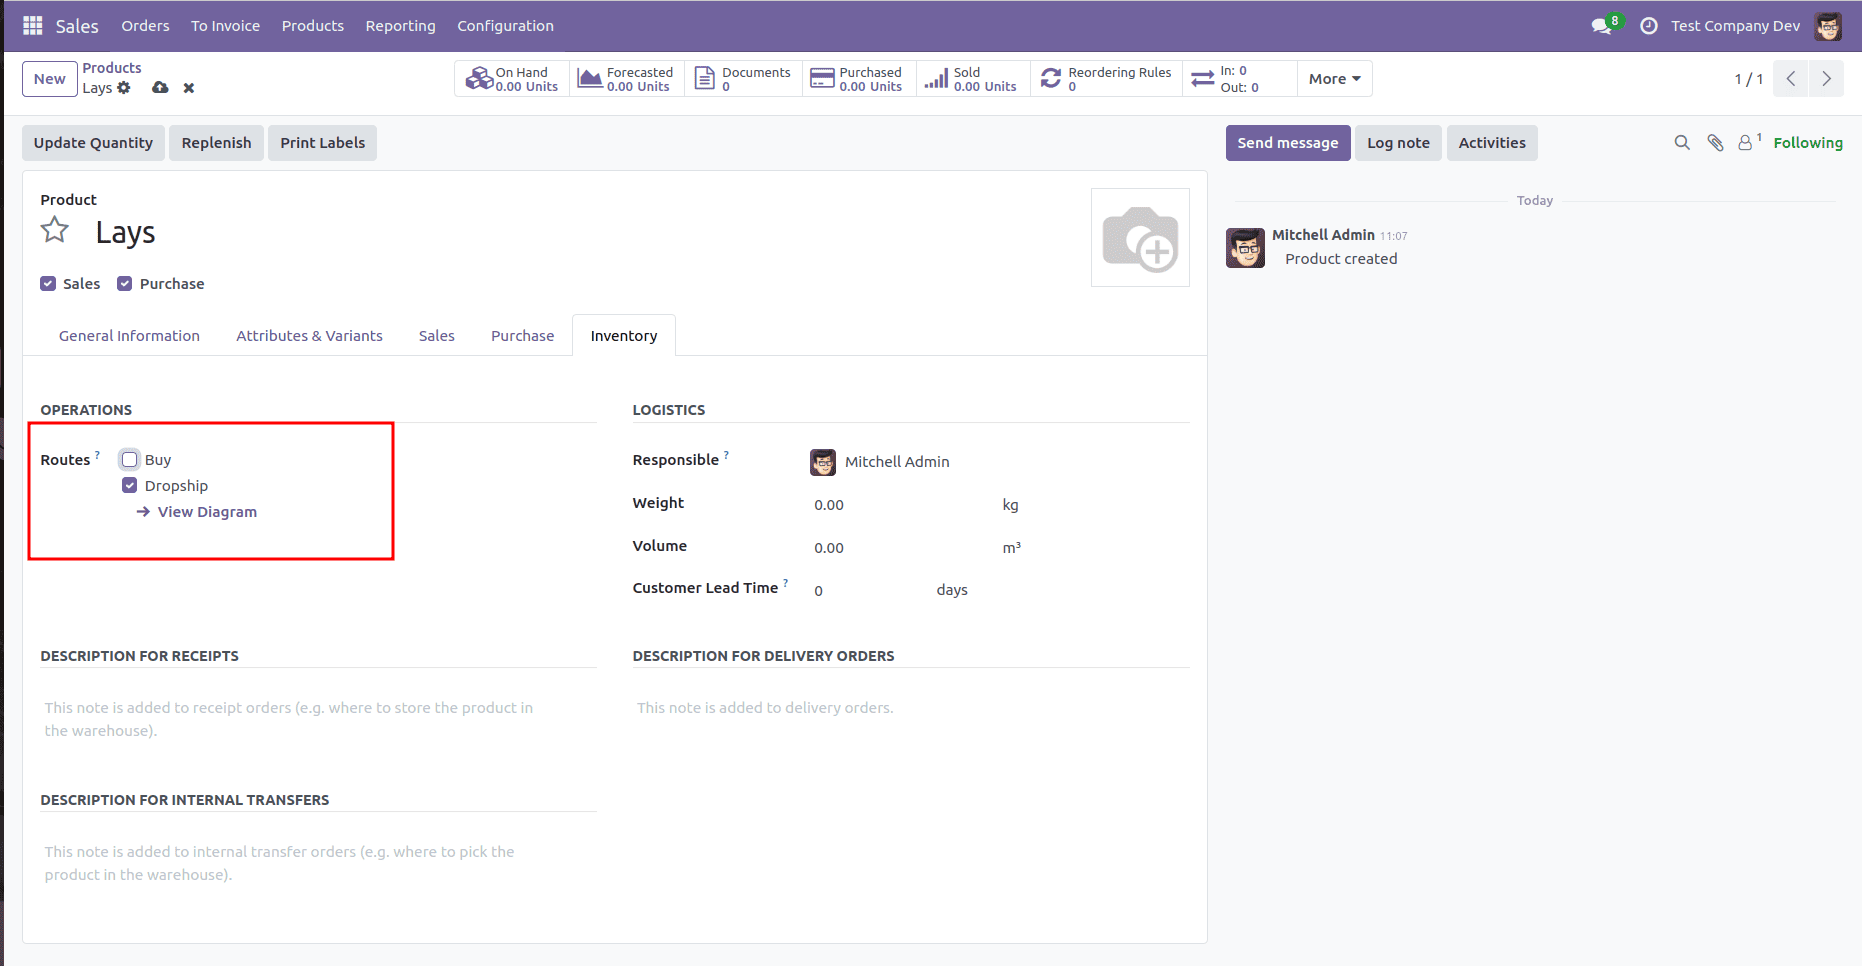
Task: Toggle the Sales checkbox
Action: (x=48, y=284)
